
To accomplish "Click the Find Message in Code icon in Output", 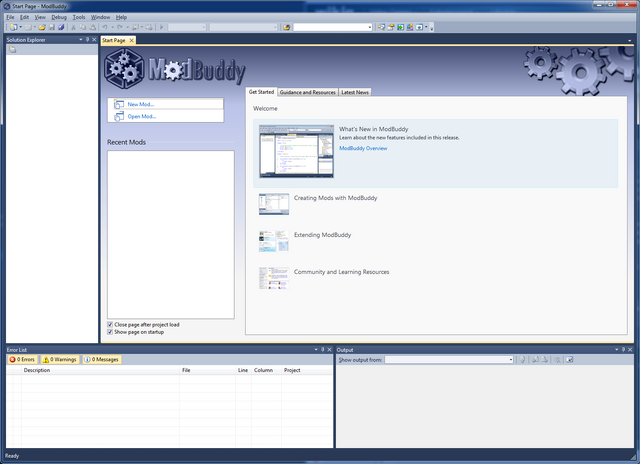I will point(522,360).
